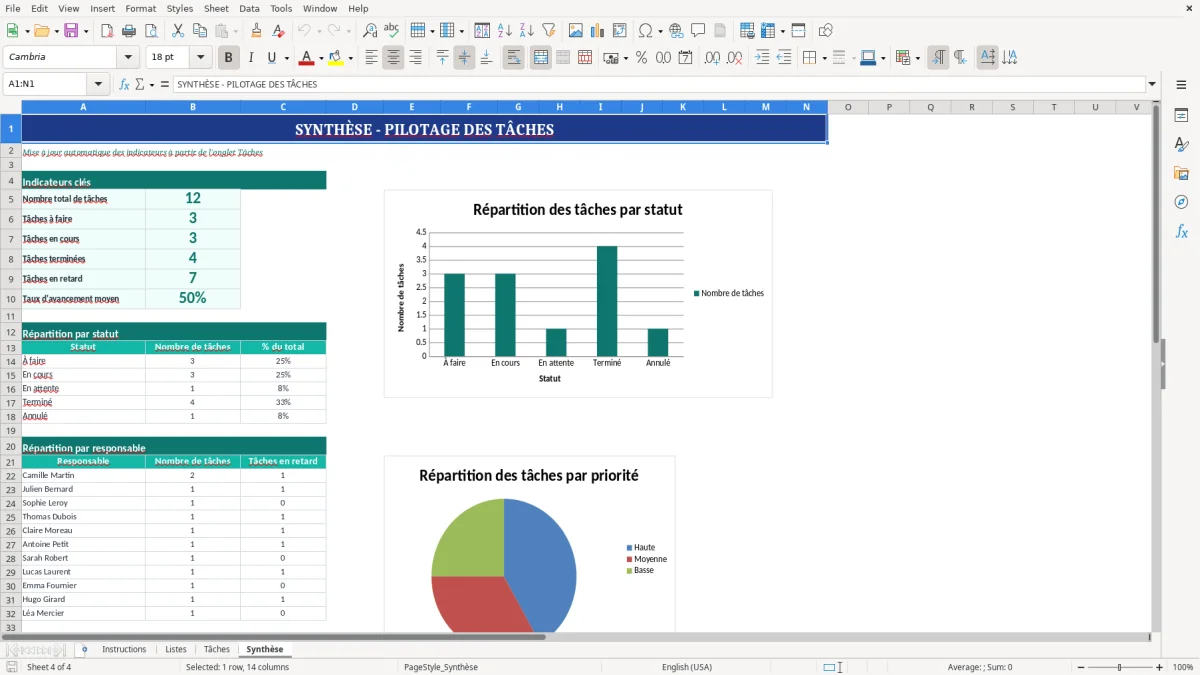The width and height of the screenshot is (1200, 675).
Task: Open the Sheet menu
Action: [x=216, y=8]
